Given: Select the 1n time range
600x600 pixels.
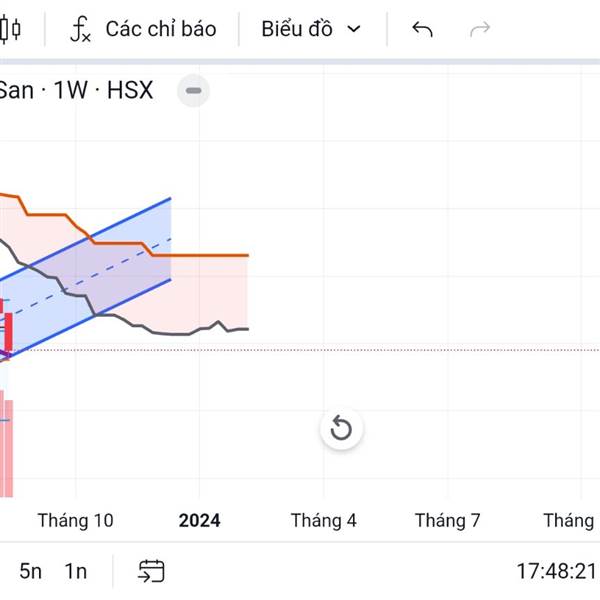Looking at the screenshot, I should [75, 571].
